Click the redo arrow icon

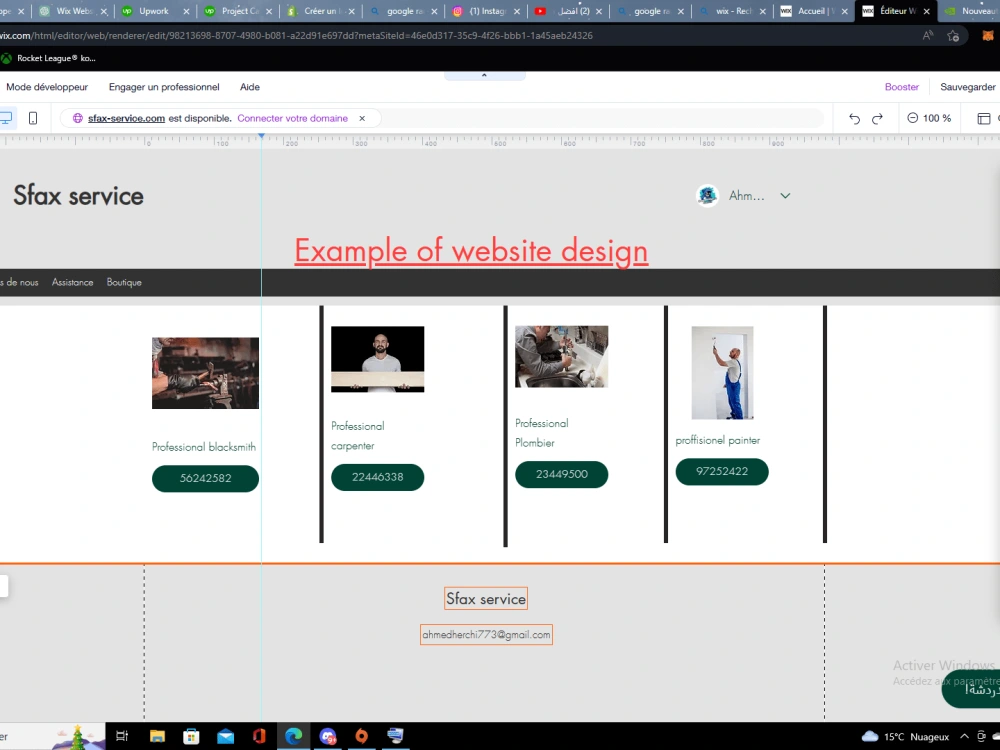pos(878,119)
